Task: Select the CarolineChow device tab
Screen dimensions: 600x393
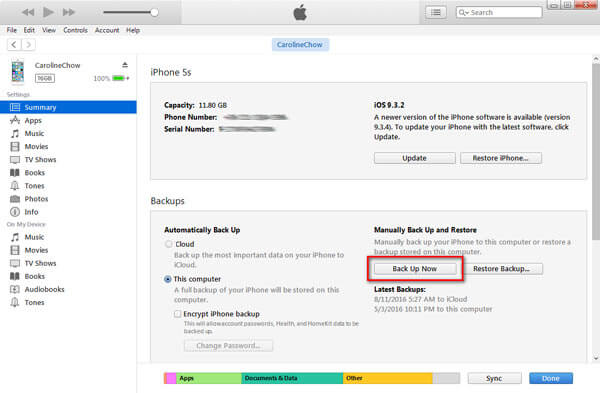Action: (300, 44)
